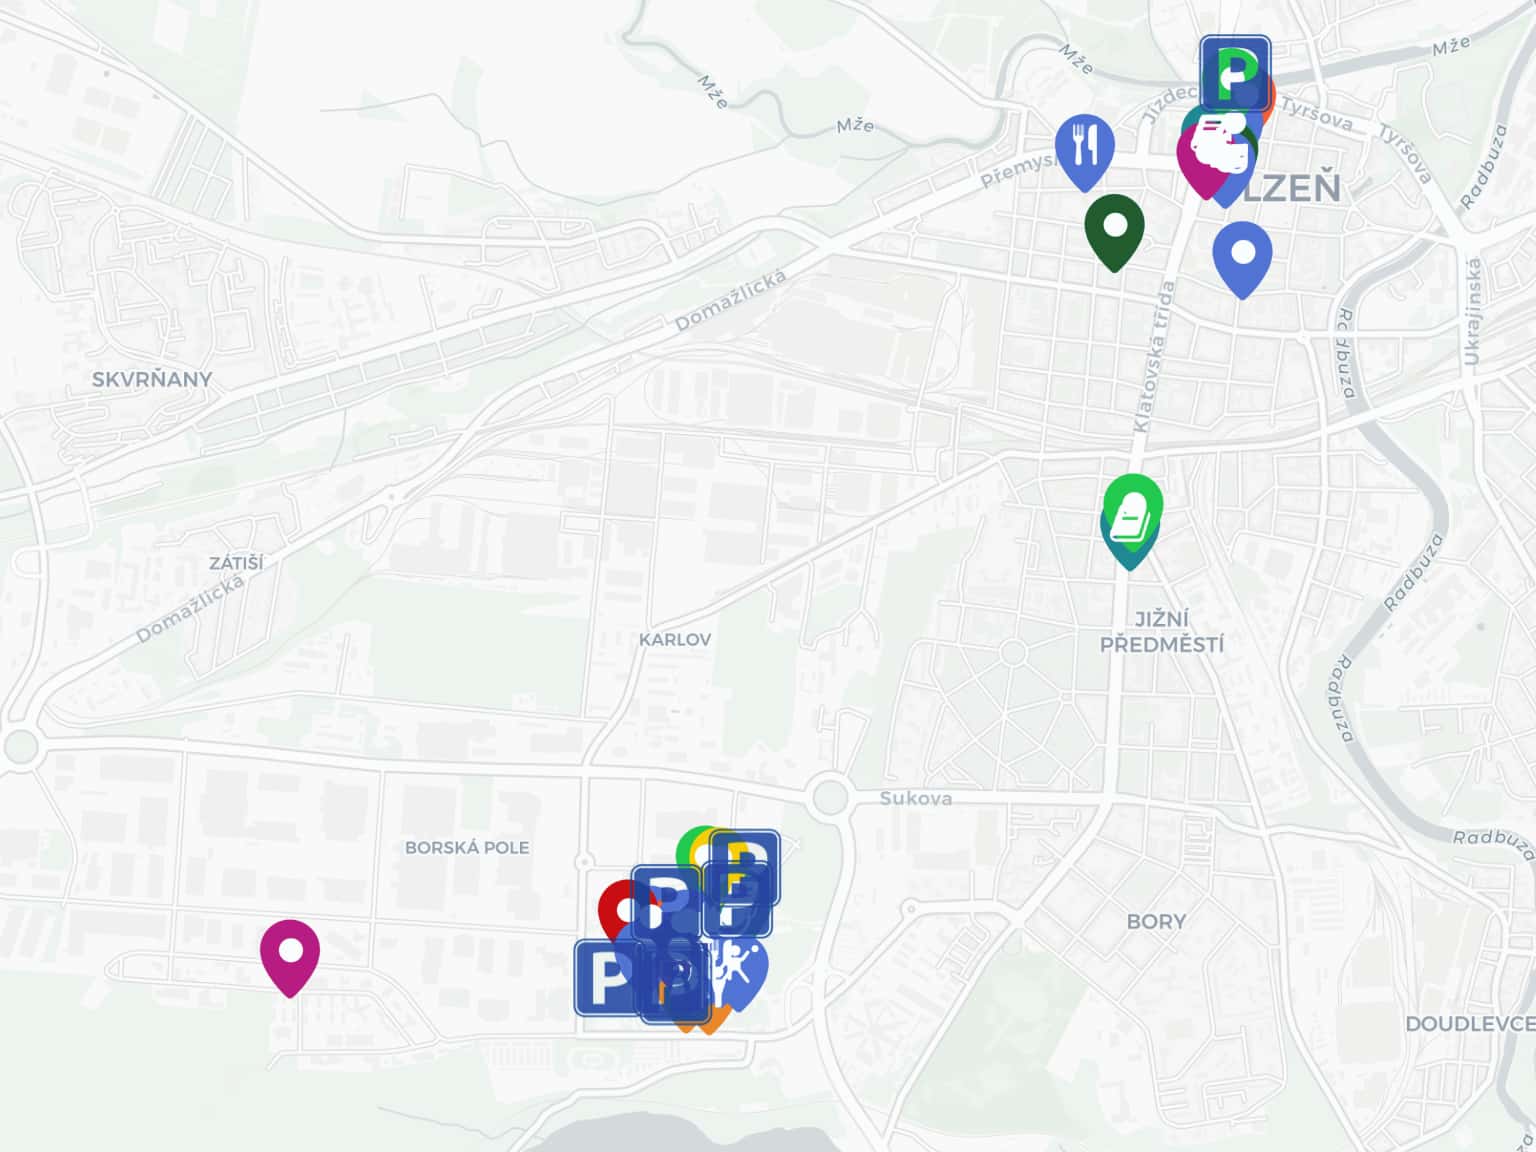Select the Sukova street label
Screen dimensions: 1536x1152
916,798
